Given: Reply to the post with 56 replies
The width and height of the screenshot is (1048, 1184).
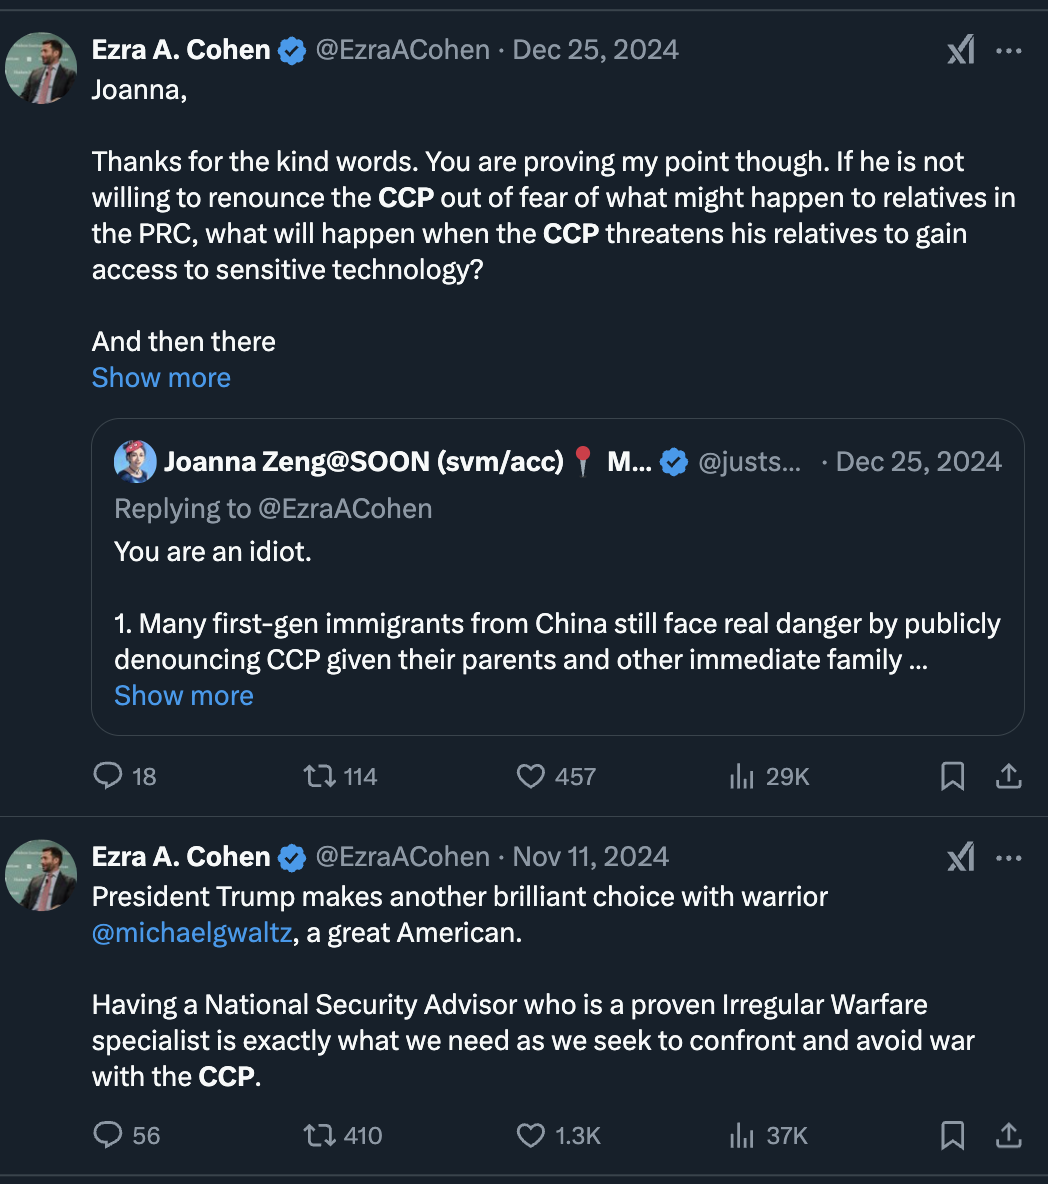Looking at the screenshot, I should [x=108, y=1135].
